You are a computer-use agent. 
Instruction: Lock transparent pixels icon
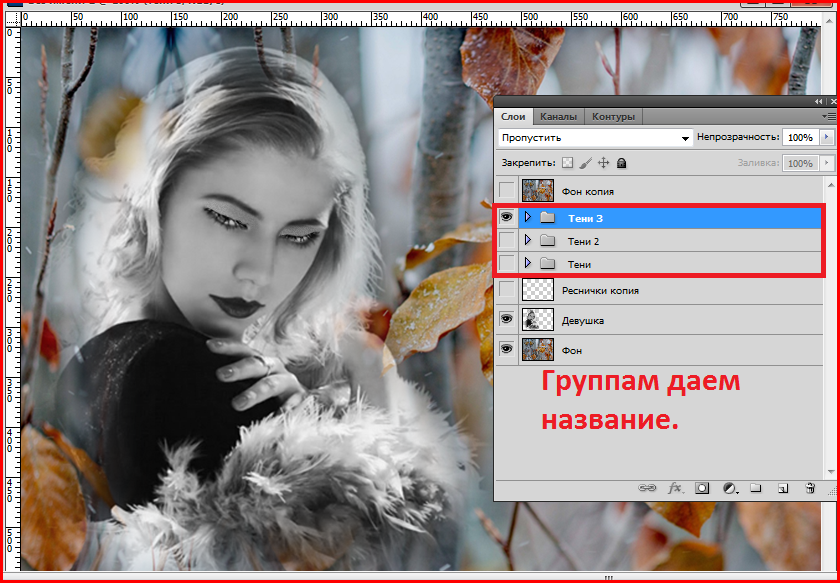pos(567,163)
